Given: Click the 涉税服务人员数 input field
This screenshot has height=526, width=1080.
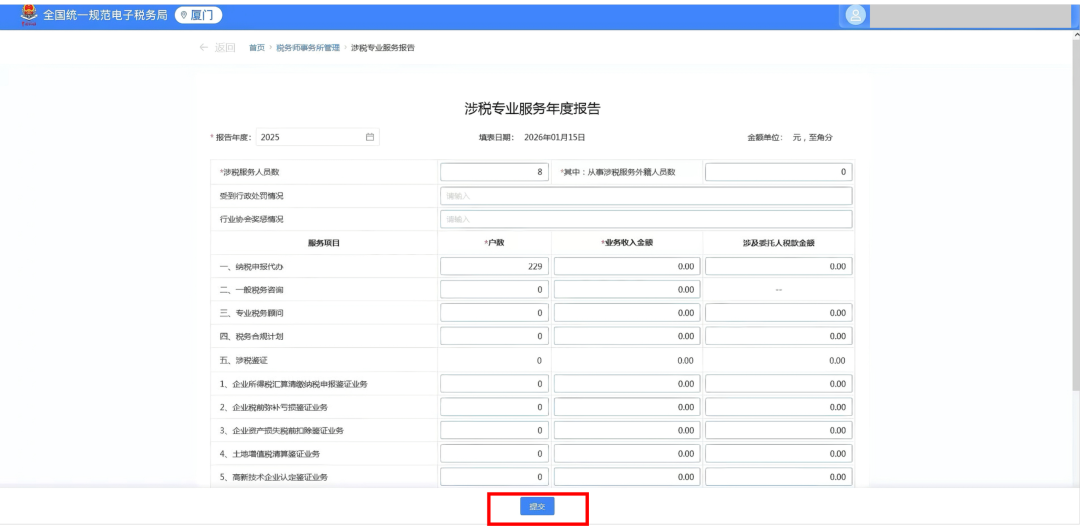Looking at the screenshot, I should (495, 172).
